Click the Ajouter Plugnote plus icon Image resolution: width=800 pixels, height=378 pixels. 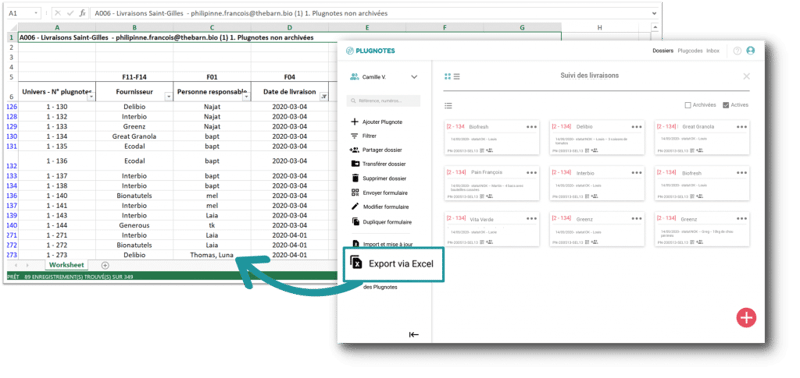click(x=355, y=122)
